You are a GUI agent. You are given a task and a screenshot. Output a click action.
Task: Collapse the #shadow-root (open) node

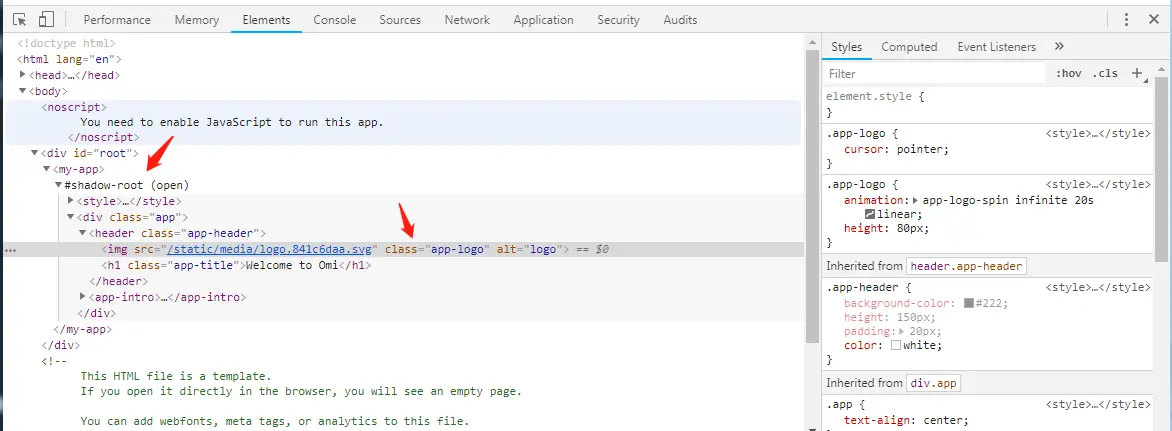(x=58, y=185)
